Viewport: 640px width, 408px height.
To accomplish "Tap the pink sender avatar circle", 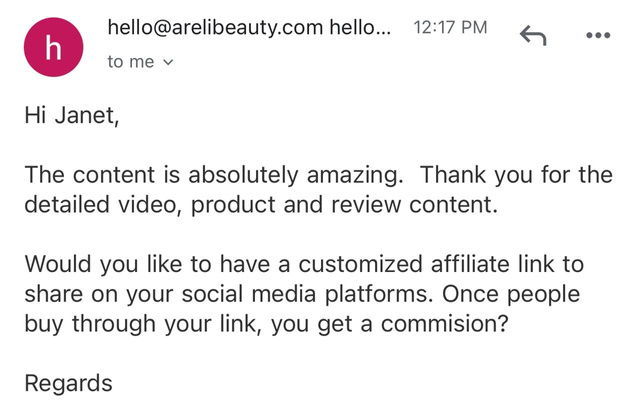I will pyautogui.click(x=58, y=48).
